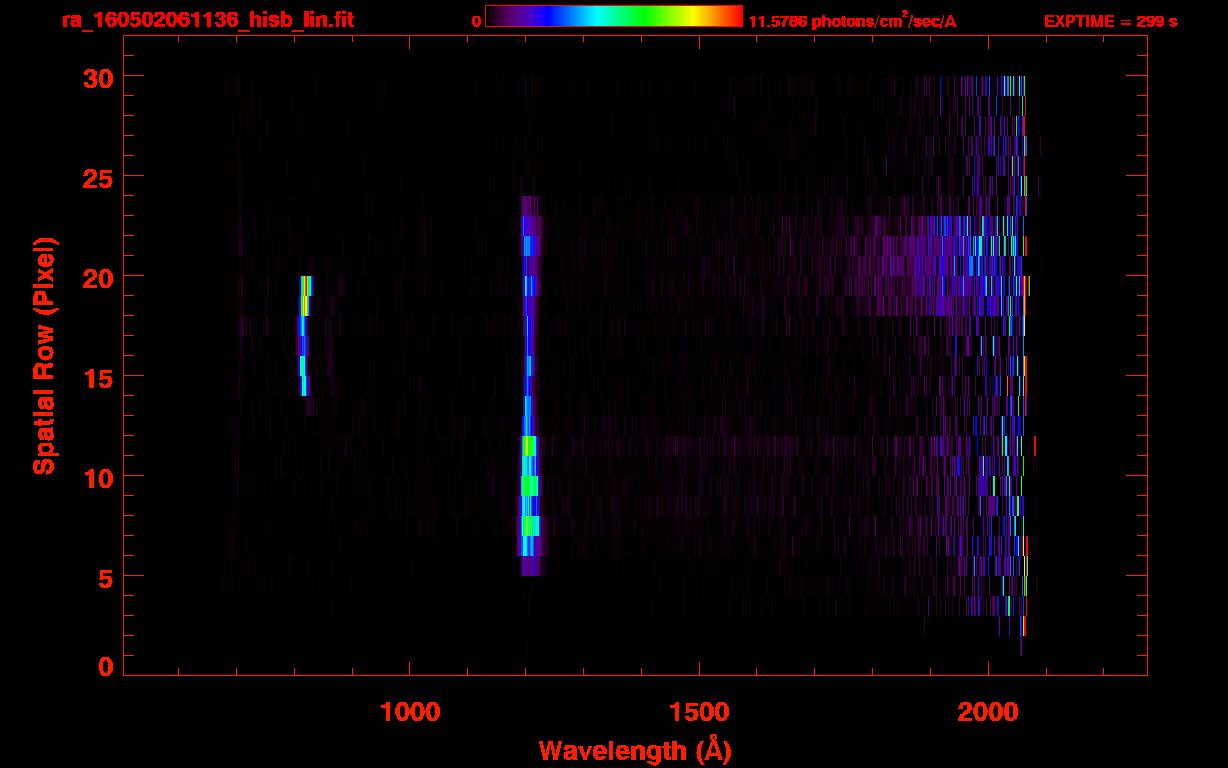Click the bright emission line near 830 Å
This screenshot has height=768, width=1228.
[304, 336]
